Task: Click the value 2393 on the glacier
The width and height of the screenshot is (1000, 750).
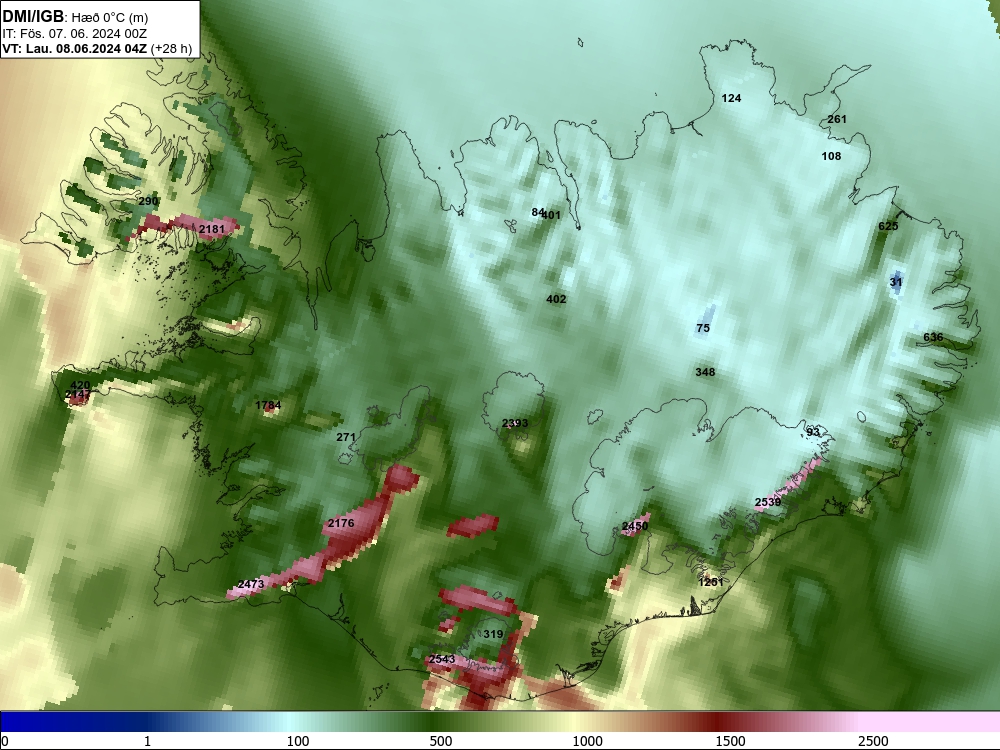Action: click(x=515, y=423)
